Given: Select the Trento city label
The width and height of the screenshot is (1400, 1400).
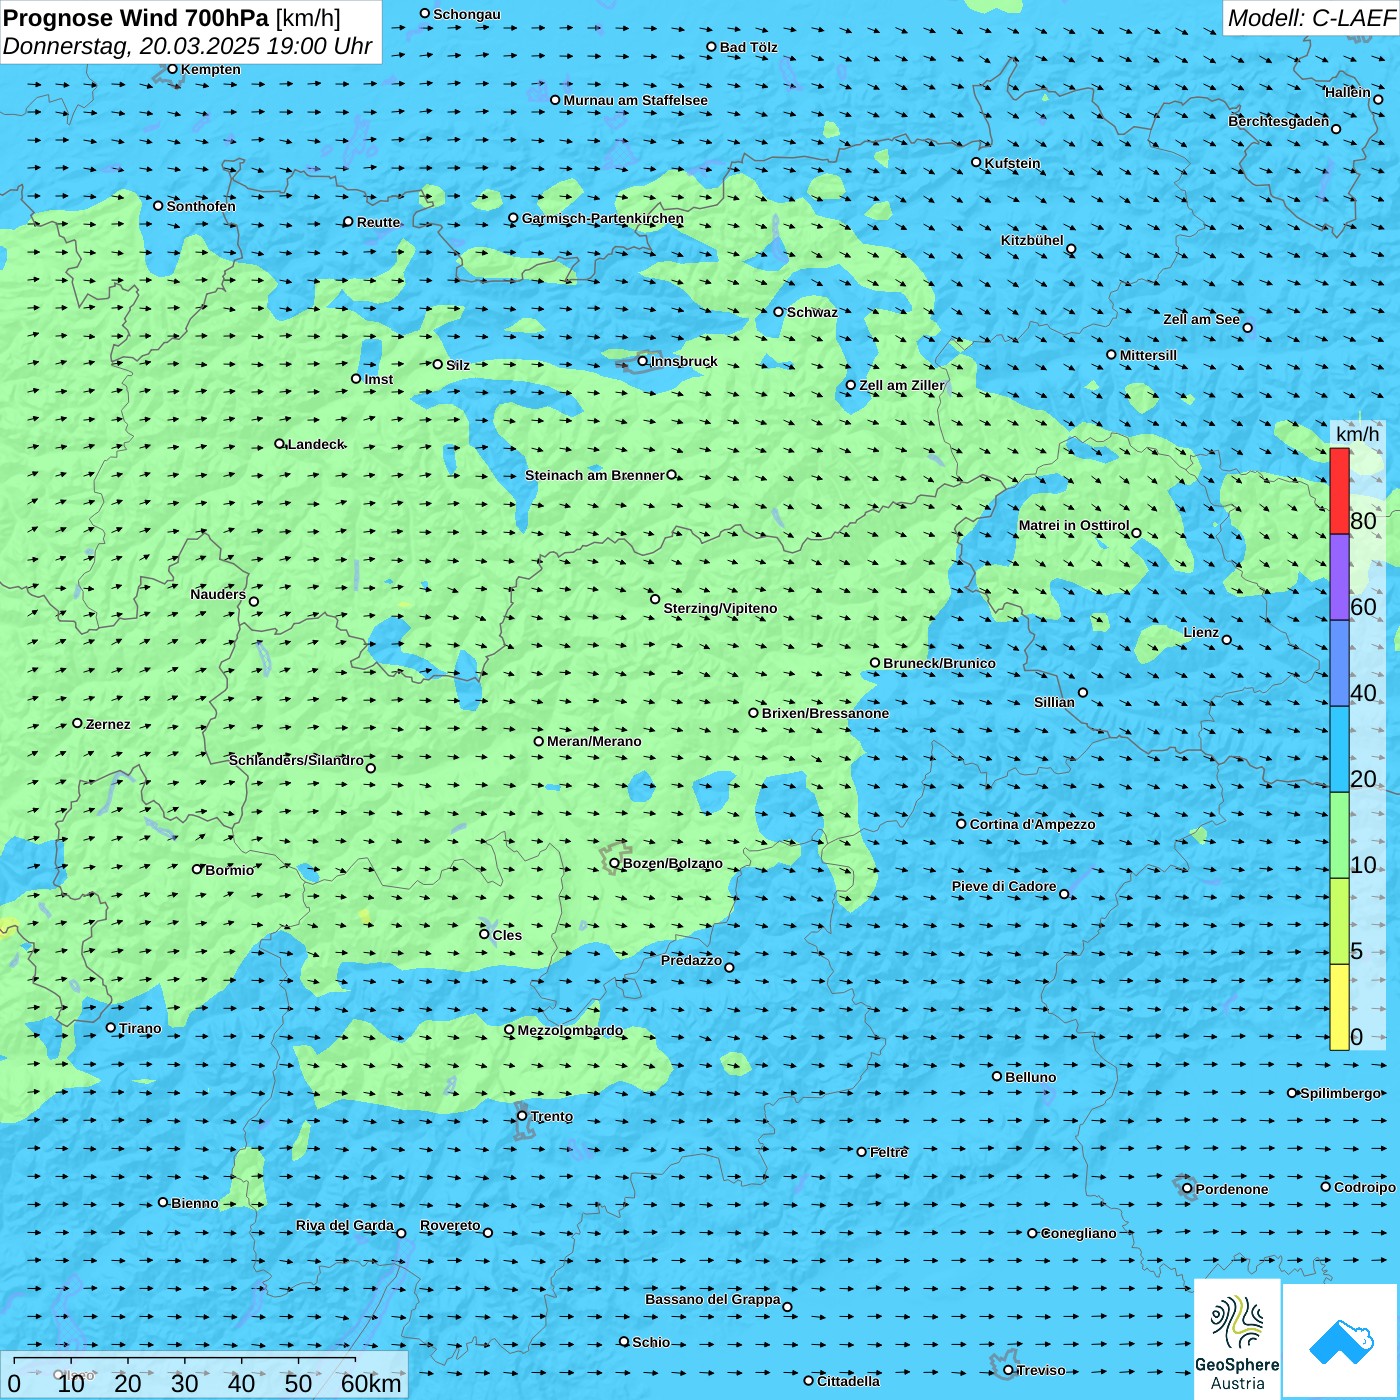Looking at the screenshot, I should [x=552, y=1116].
